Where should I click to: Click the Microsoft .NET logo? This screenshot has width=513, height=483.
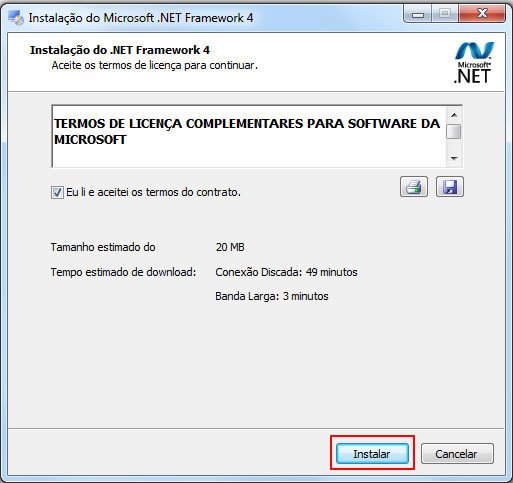[x=473, y=62]
